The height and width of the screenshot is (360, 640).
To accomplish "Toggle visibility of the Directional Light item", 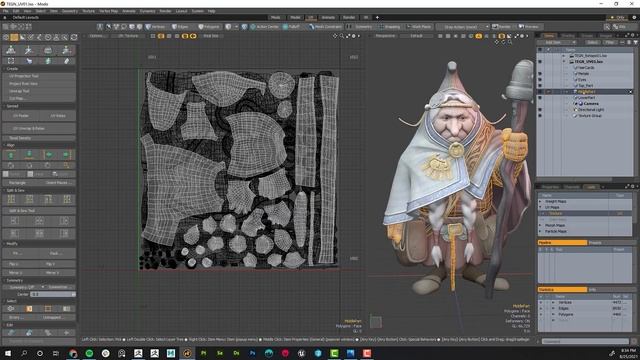I will point(540,110).
